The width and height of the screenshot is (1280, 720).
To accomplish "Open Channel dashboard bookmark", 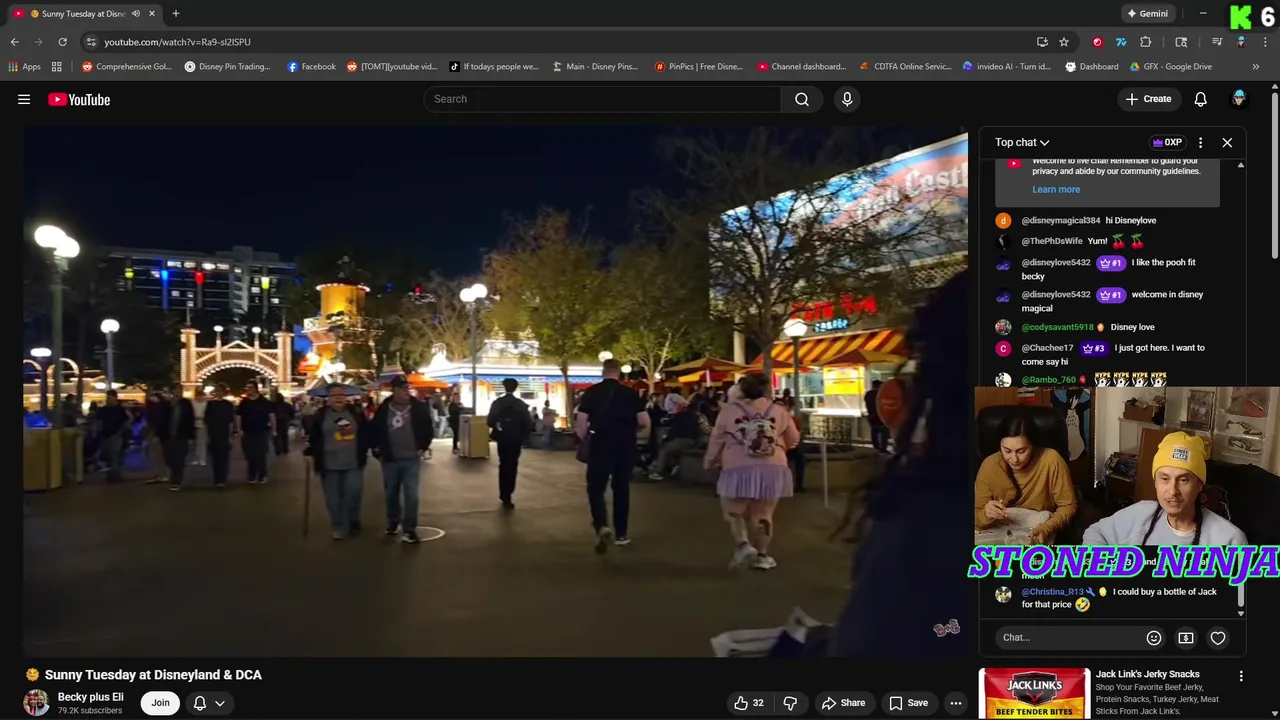I will pos(801,67).
